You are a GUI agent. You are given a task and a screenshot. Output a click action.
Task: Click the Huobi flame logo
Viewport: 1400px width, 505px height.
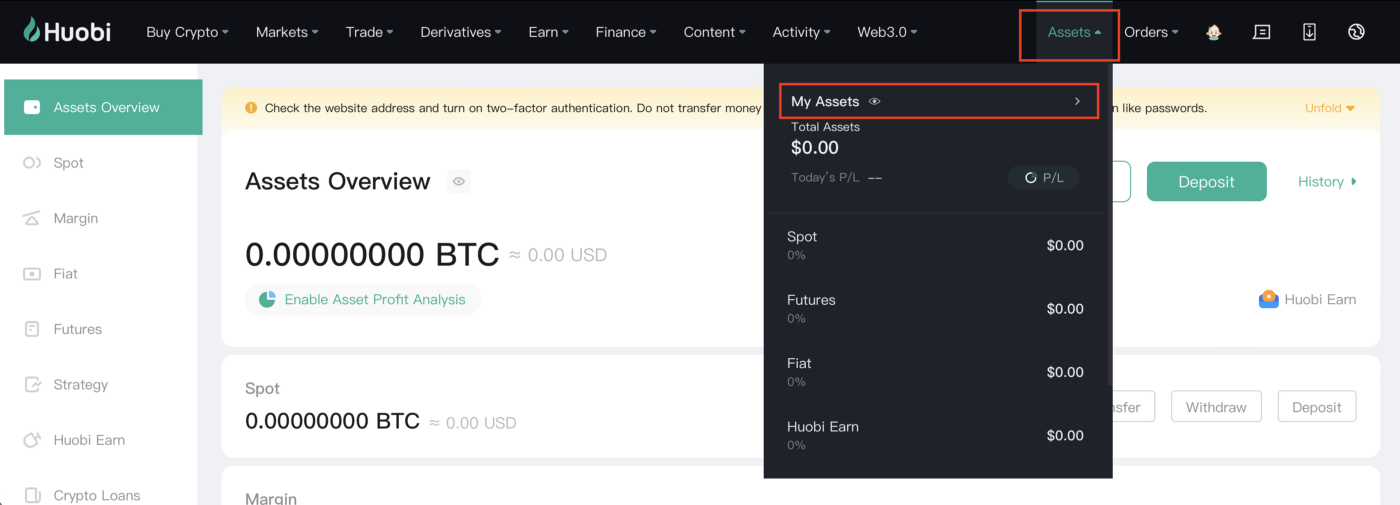[x=33, y=31]
